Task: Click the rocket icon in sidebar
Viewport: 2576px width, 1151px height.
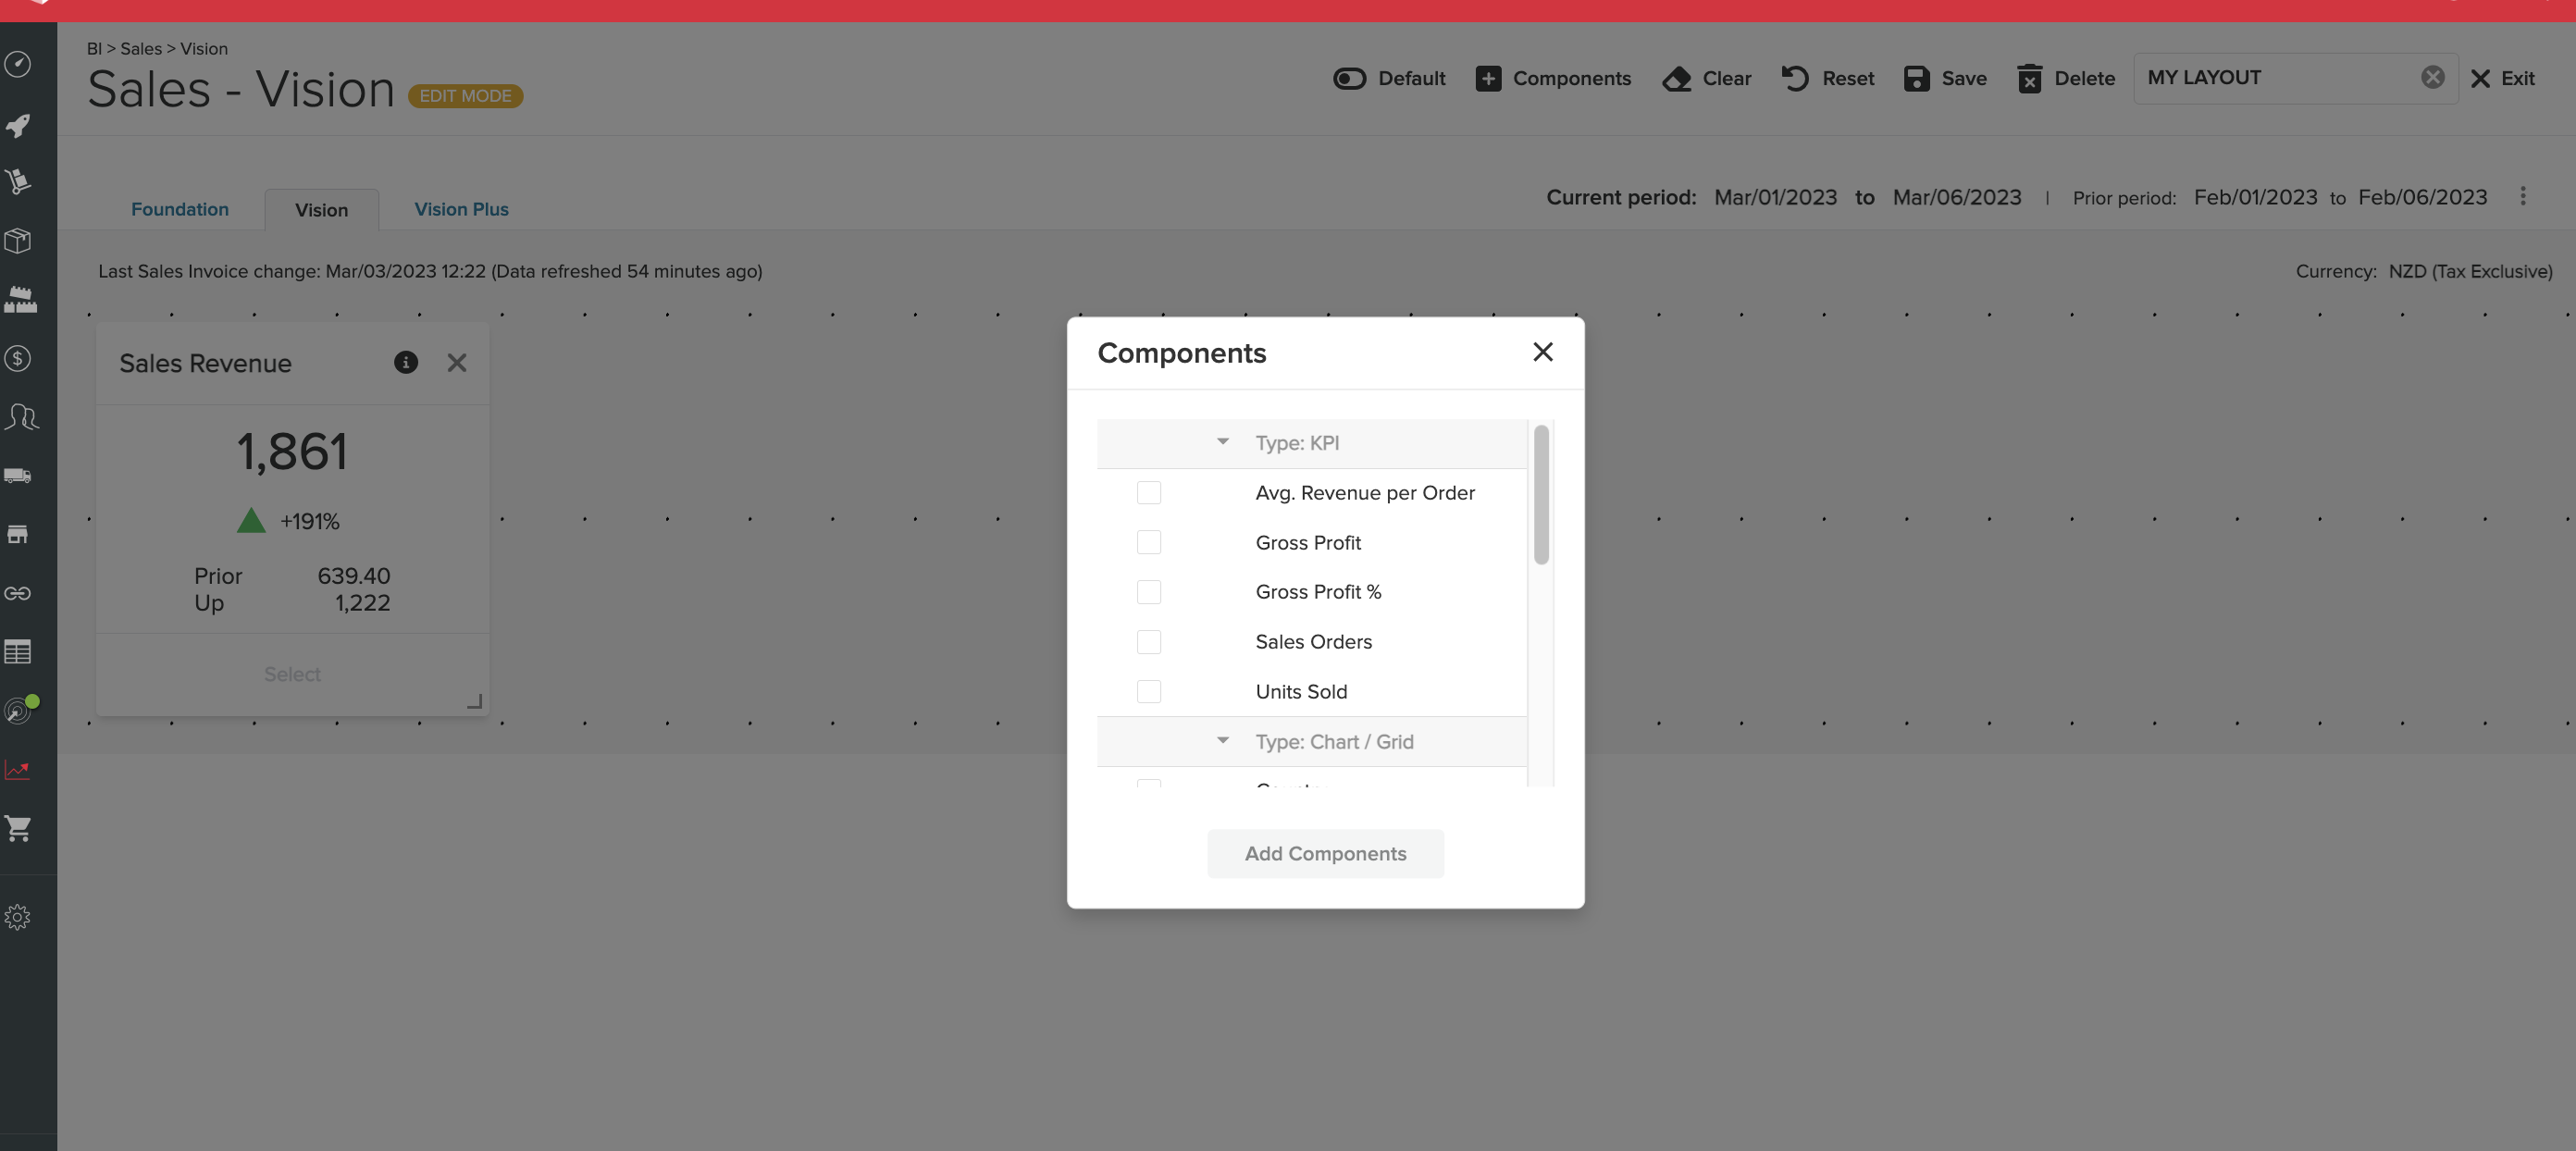Action: 18,125
